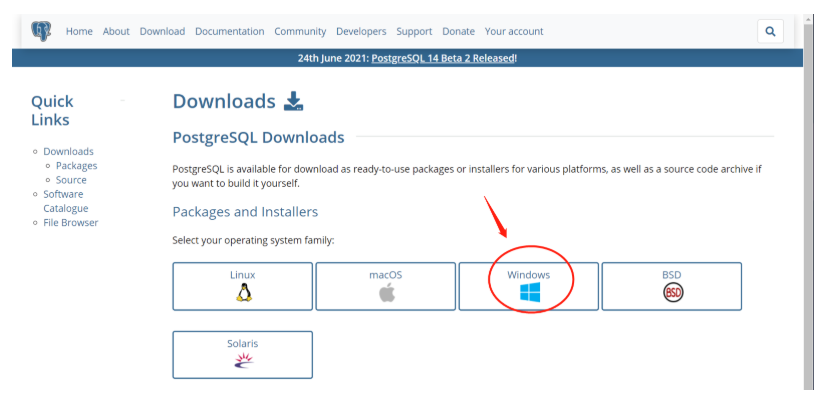
Task: Select the BSD label in its box
Action: 671,275
